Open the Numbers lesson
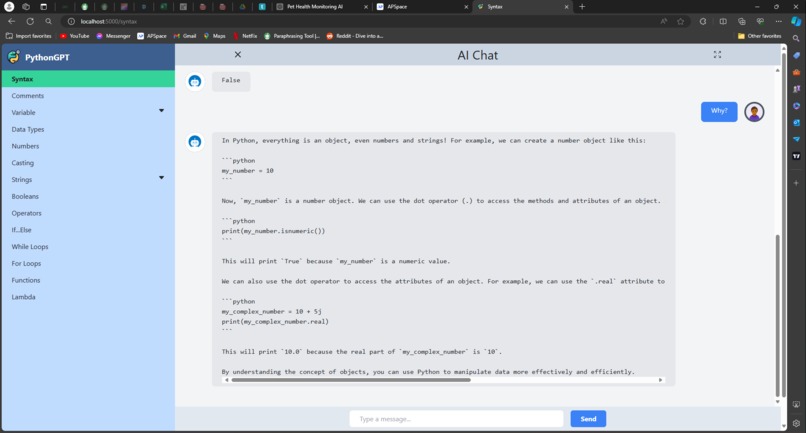Viewport: 806px width, 433px height. (88, 146)
